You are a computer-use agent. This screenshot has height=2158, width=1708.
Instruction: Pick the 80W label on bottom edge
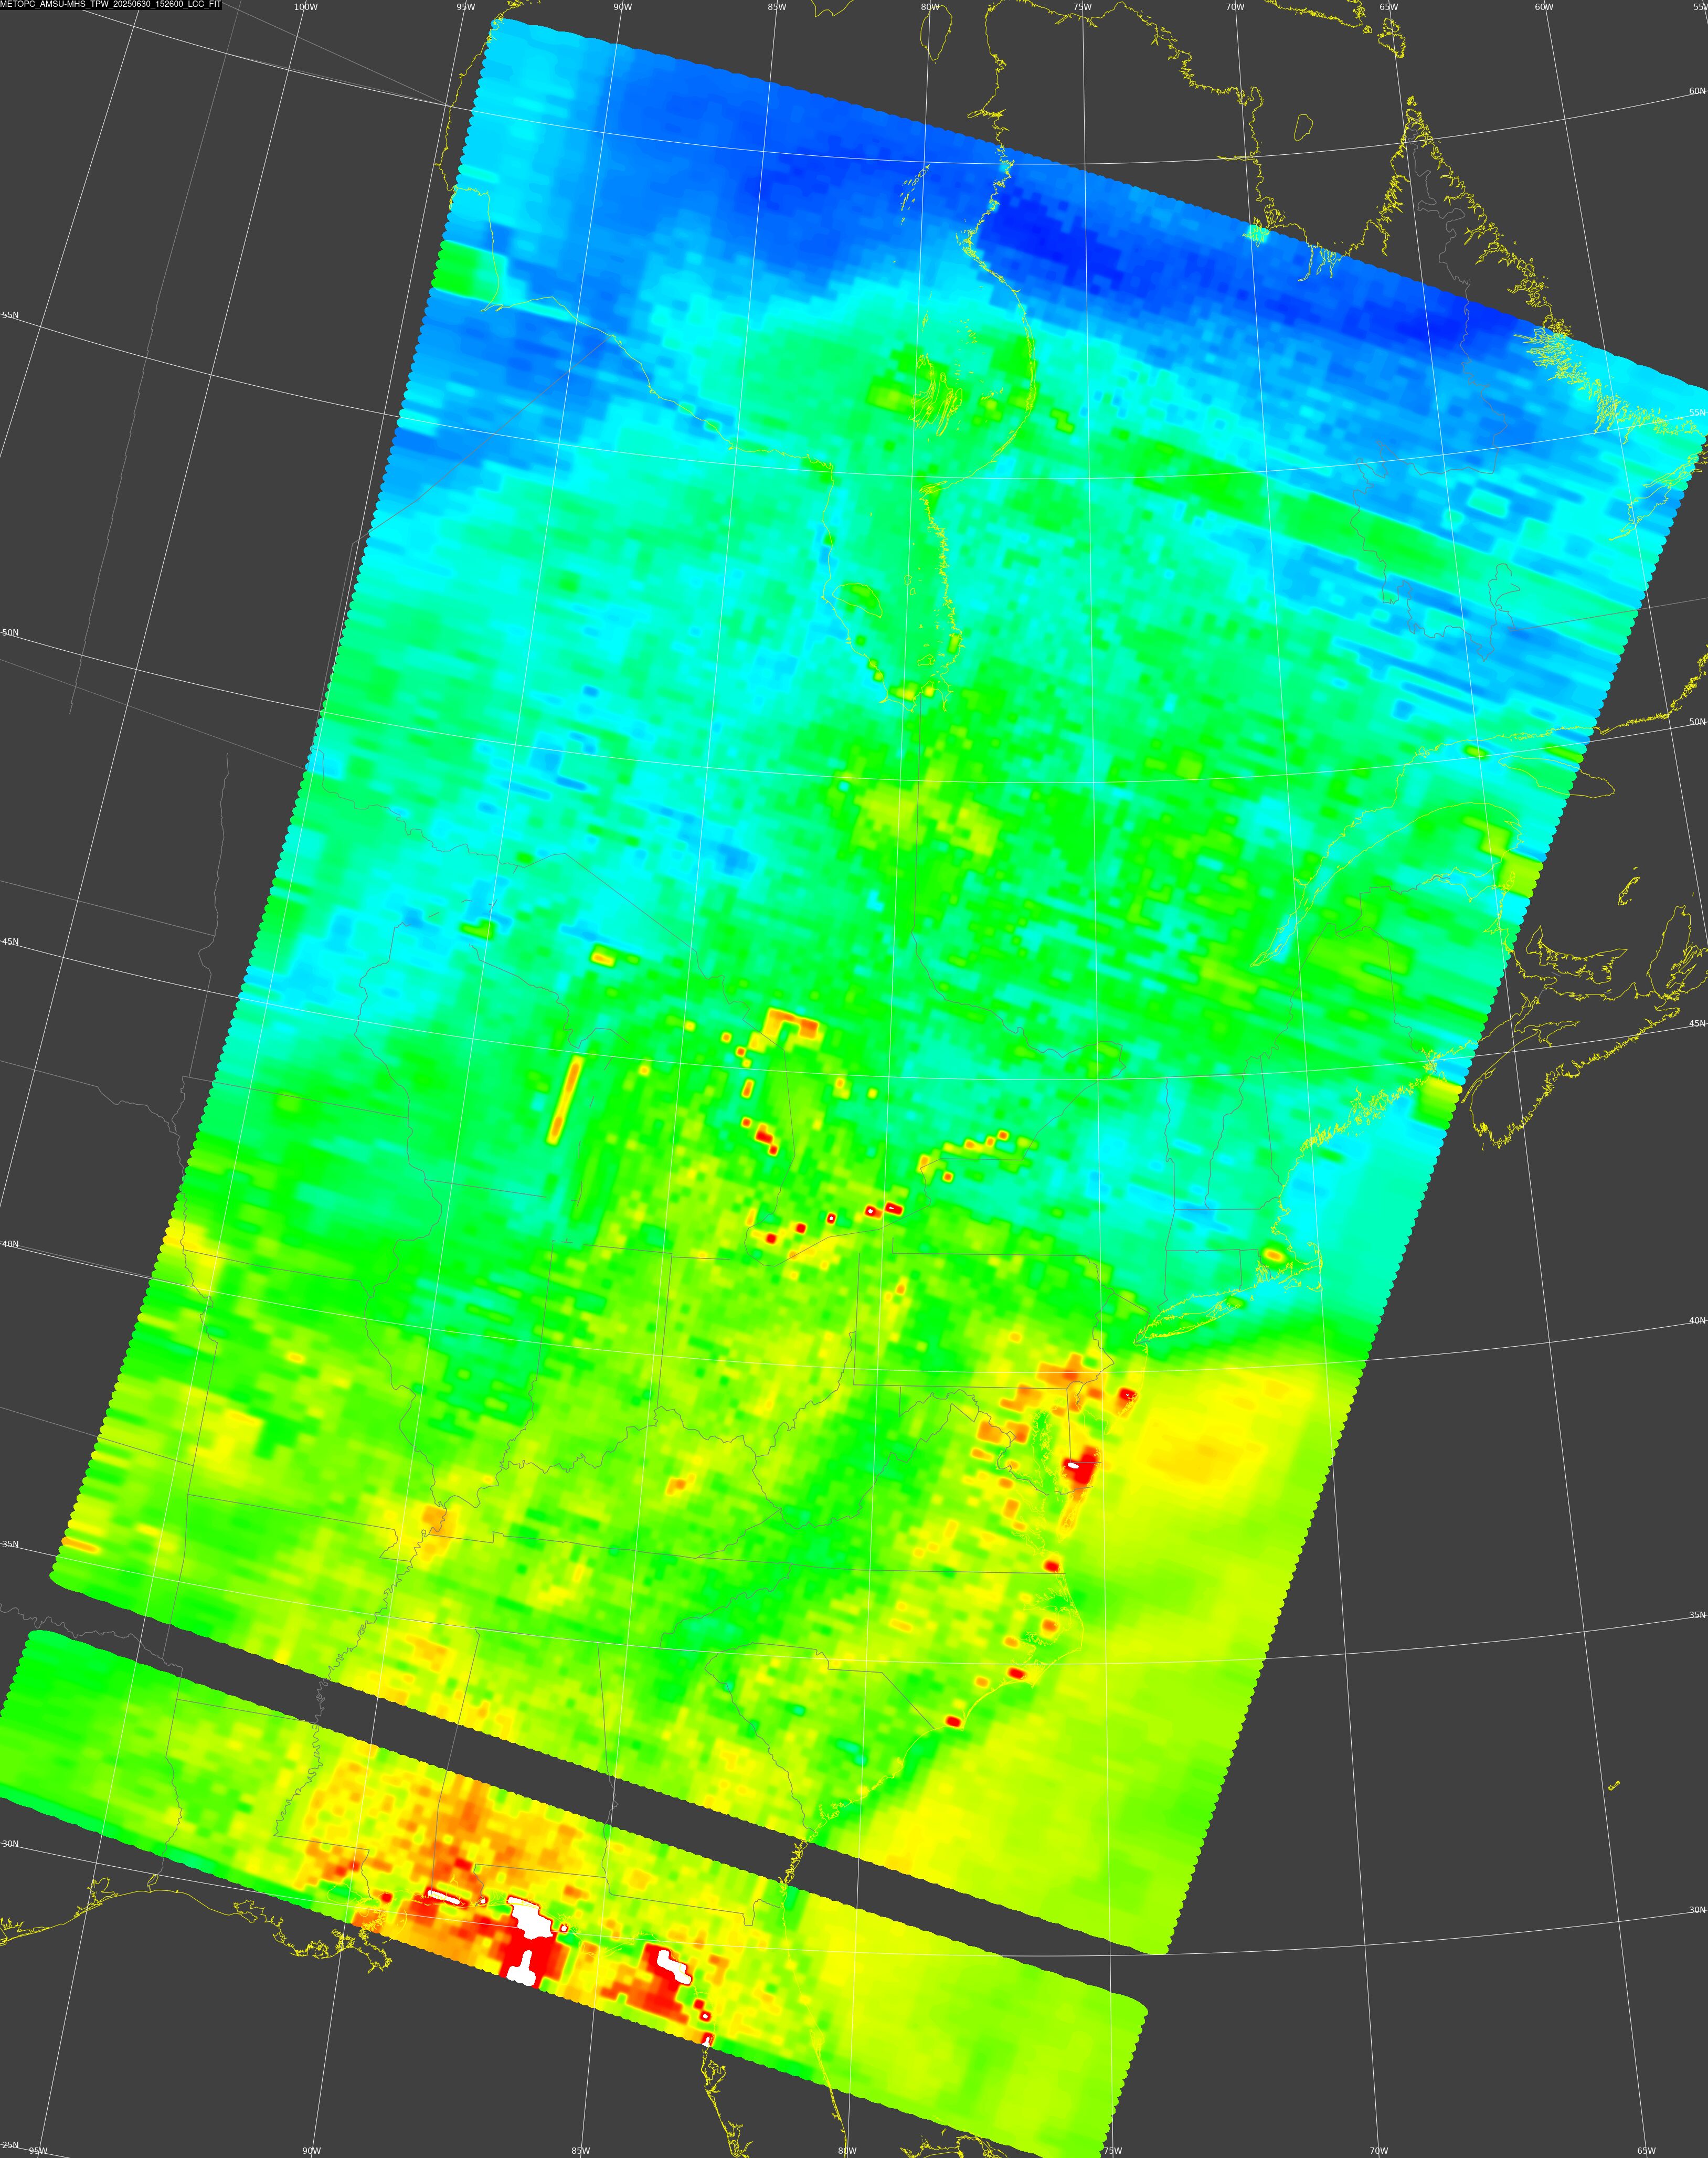(x=847, y=2151)
